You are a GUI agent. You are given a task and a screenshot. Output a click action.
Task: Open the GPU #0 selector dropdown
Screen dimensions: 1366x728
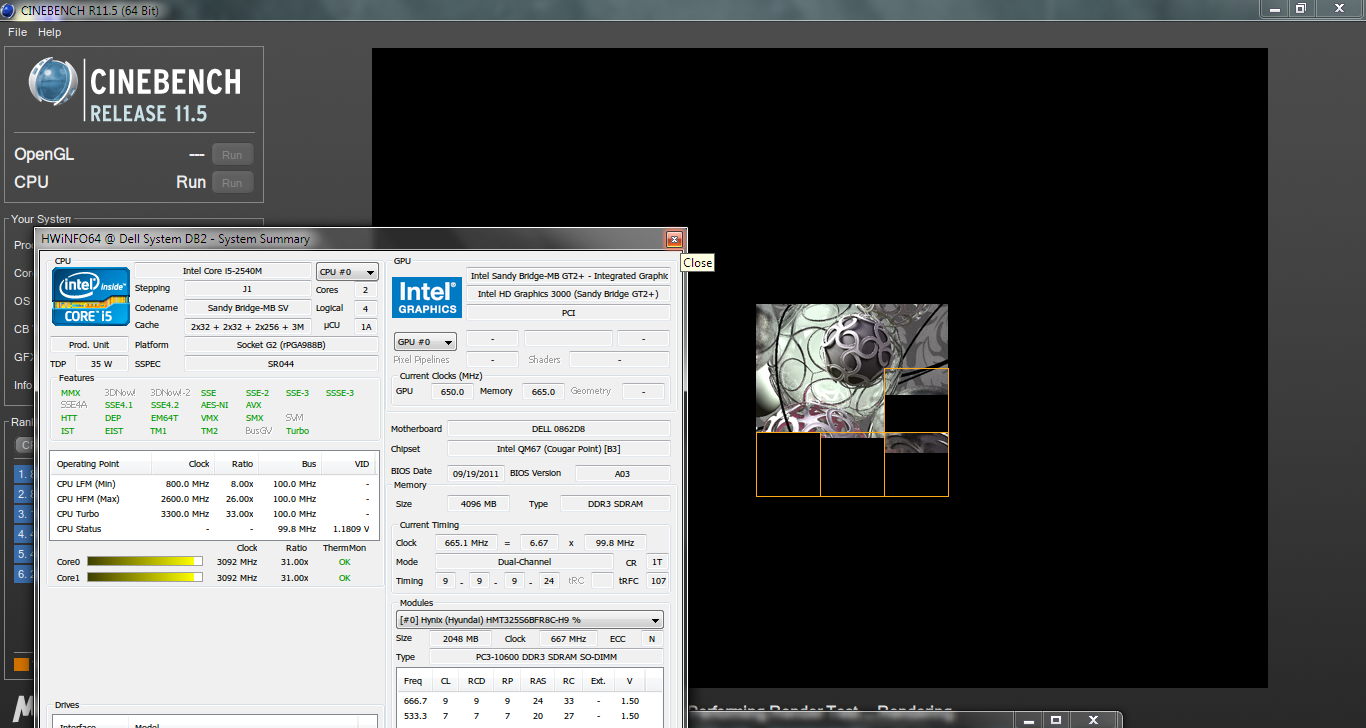(426, 341)
